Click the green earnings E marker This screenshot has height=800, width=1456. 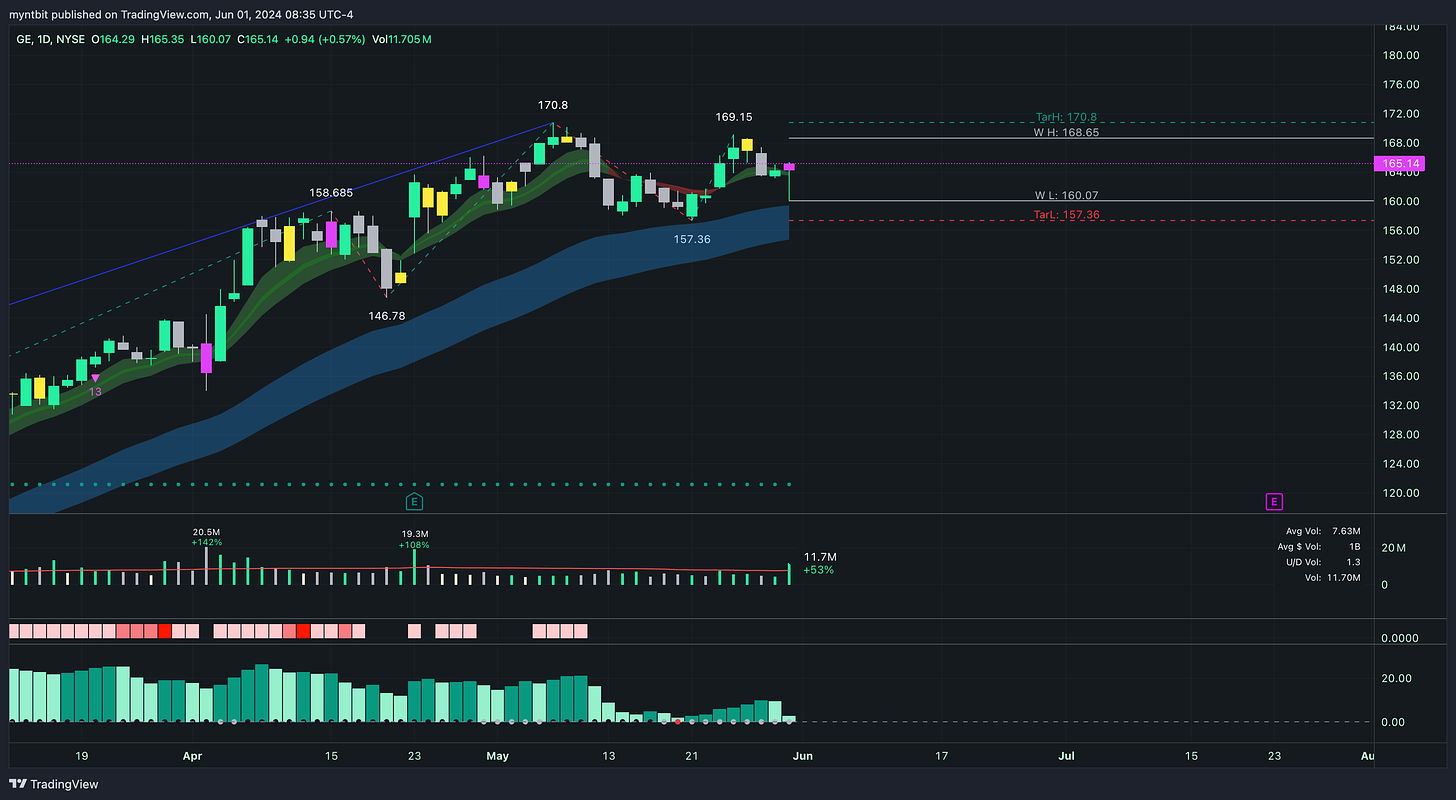(414, 501)
